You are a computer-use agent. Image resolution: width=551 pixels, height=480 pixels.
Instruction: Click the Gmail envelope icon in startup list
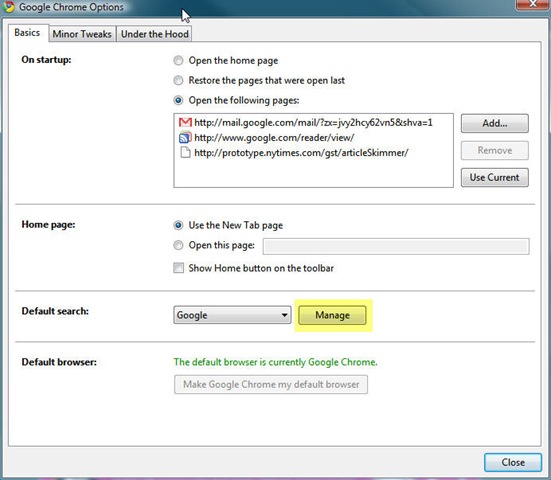pos(185,122)
